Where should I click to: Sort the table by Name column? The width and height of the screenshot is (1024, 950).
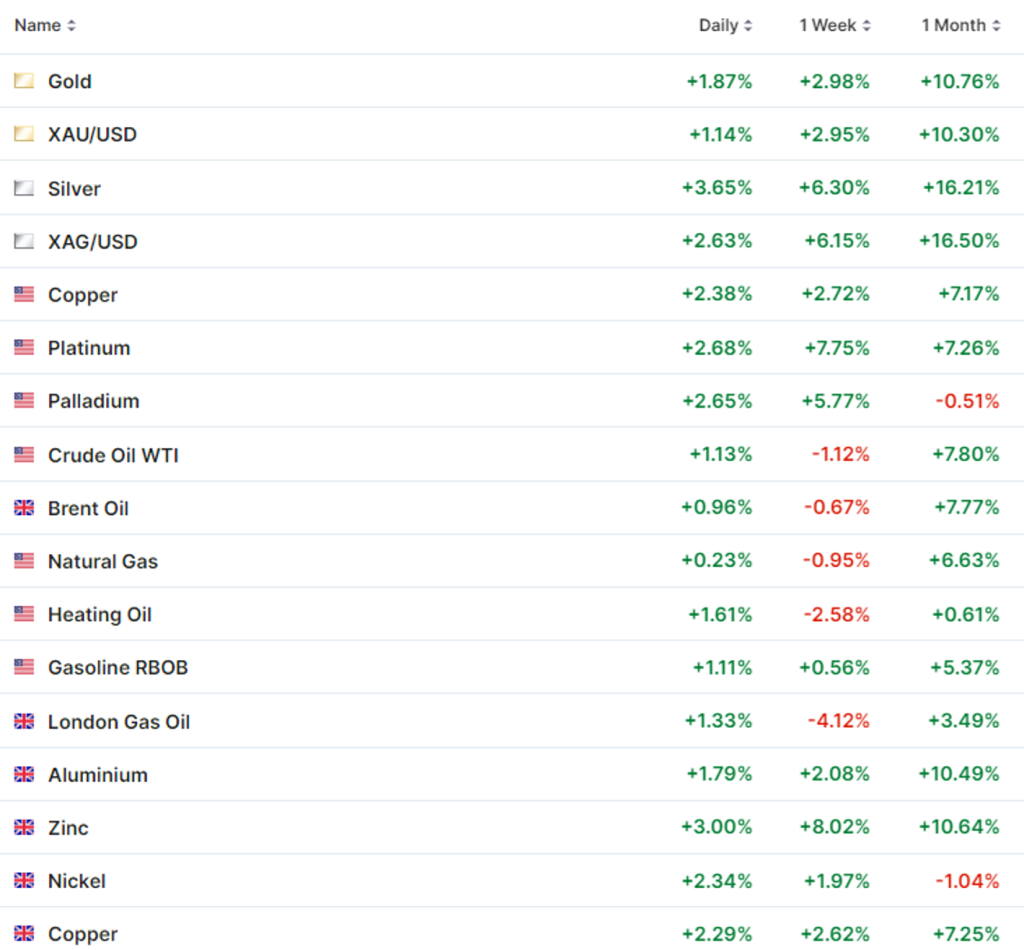pyautogui.click(x=45, y=26)
